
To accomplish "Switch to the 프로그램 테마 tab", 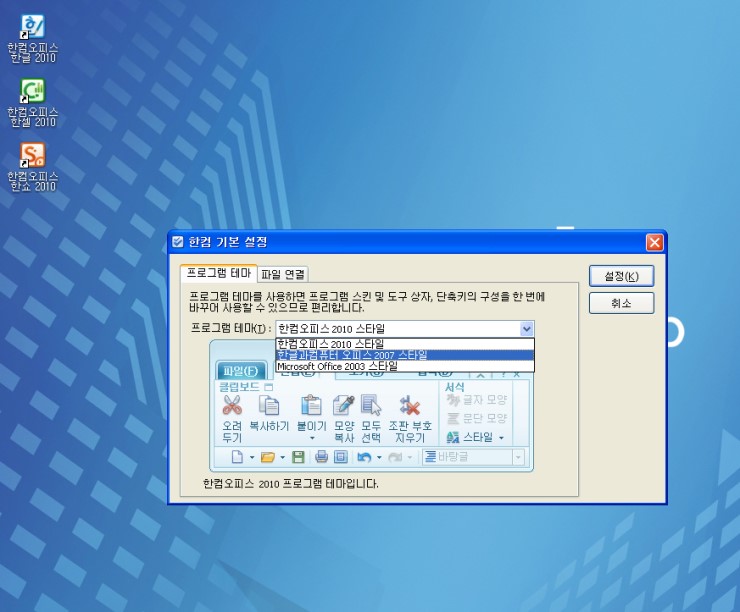I will point(219,273).
